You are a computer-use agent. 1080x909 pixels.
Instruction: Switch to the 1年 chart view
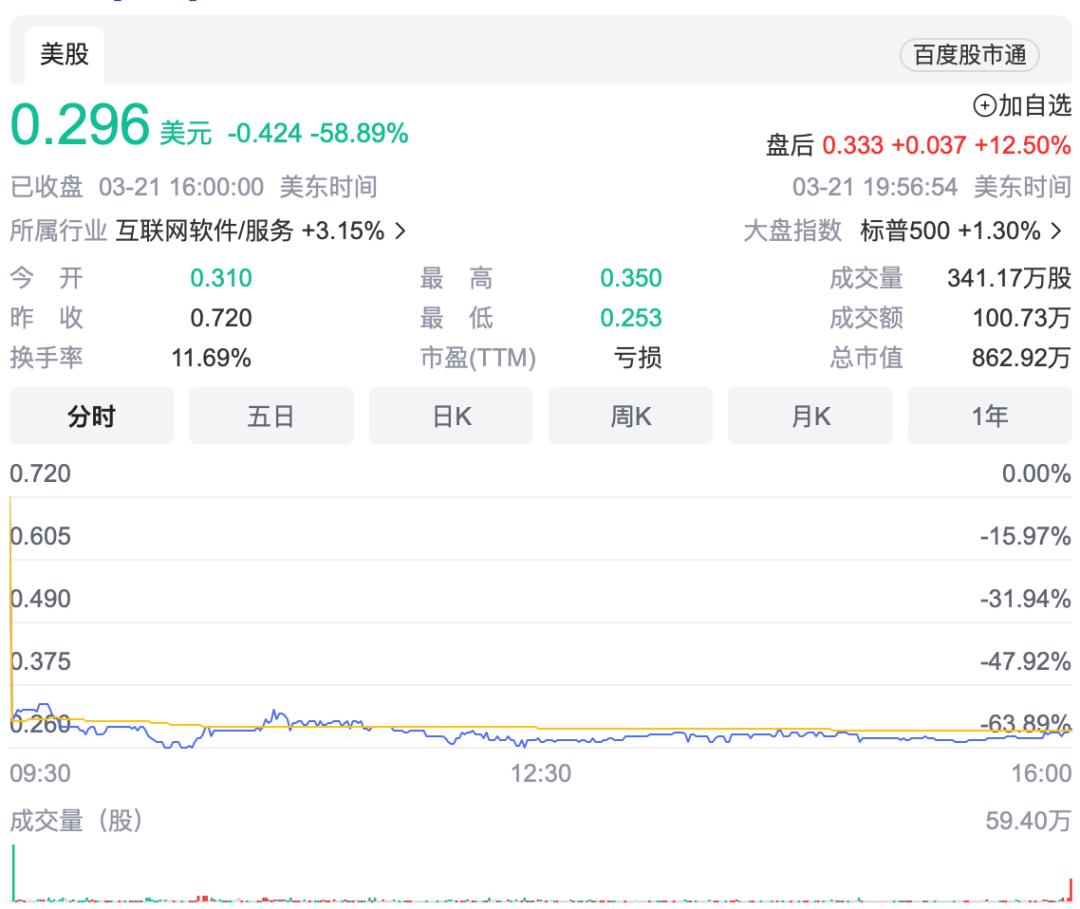(990, 416)
